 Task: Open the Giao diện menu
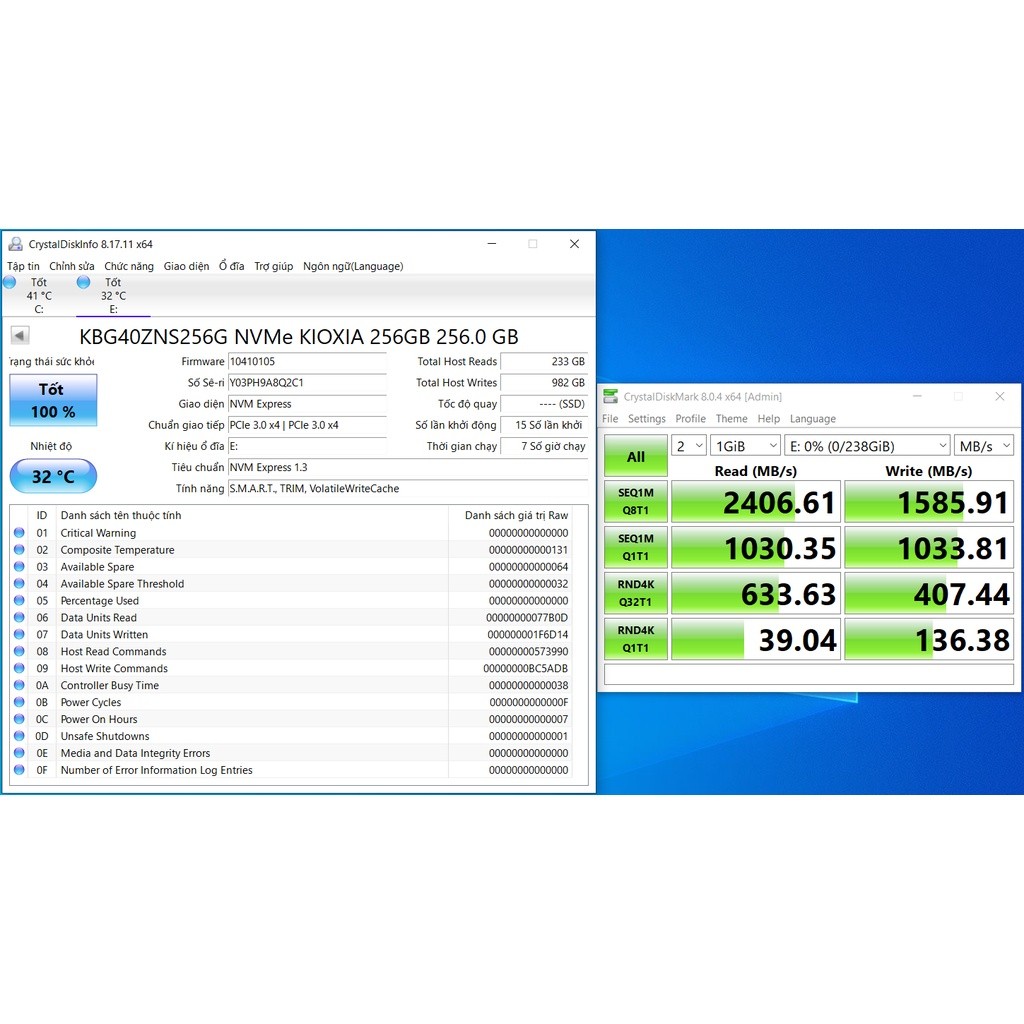186,266
